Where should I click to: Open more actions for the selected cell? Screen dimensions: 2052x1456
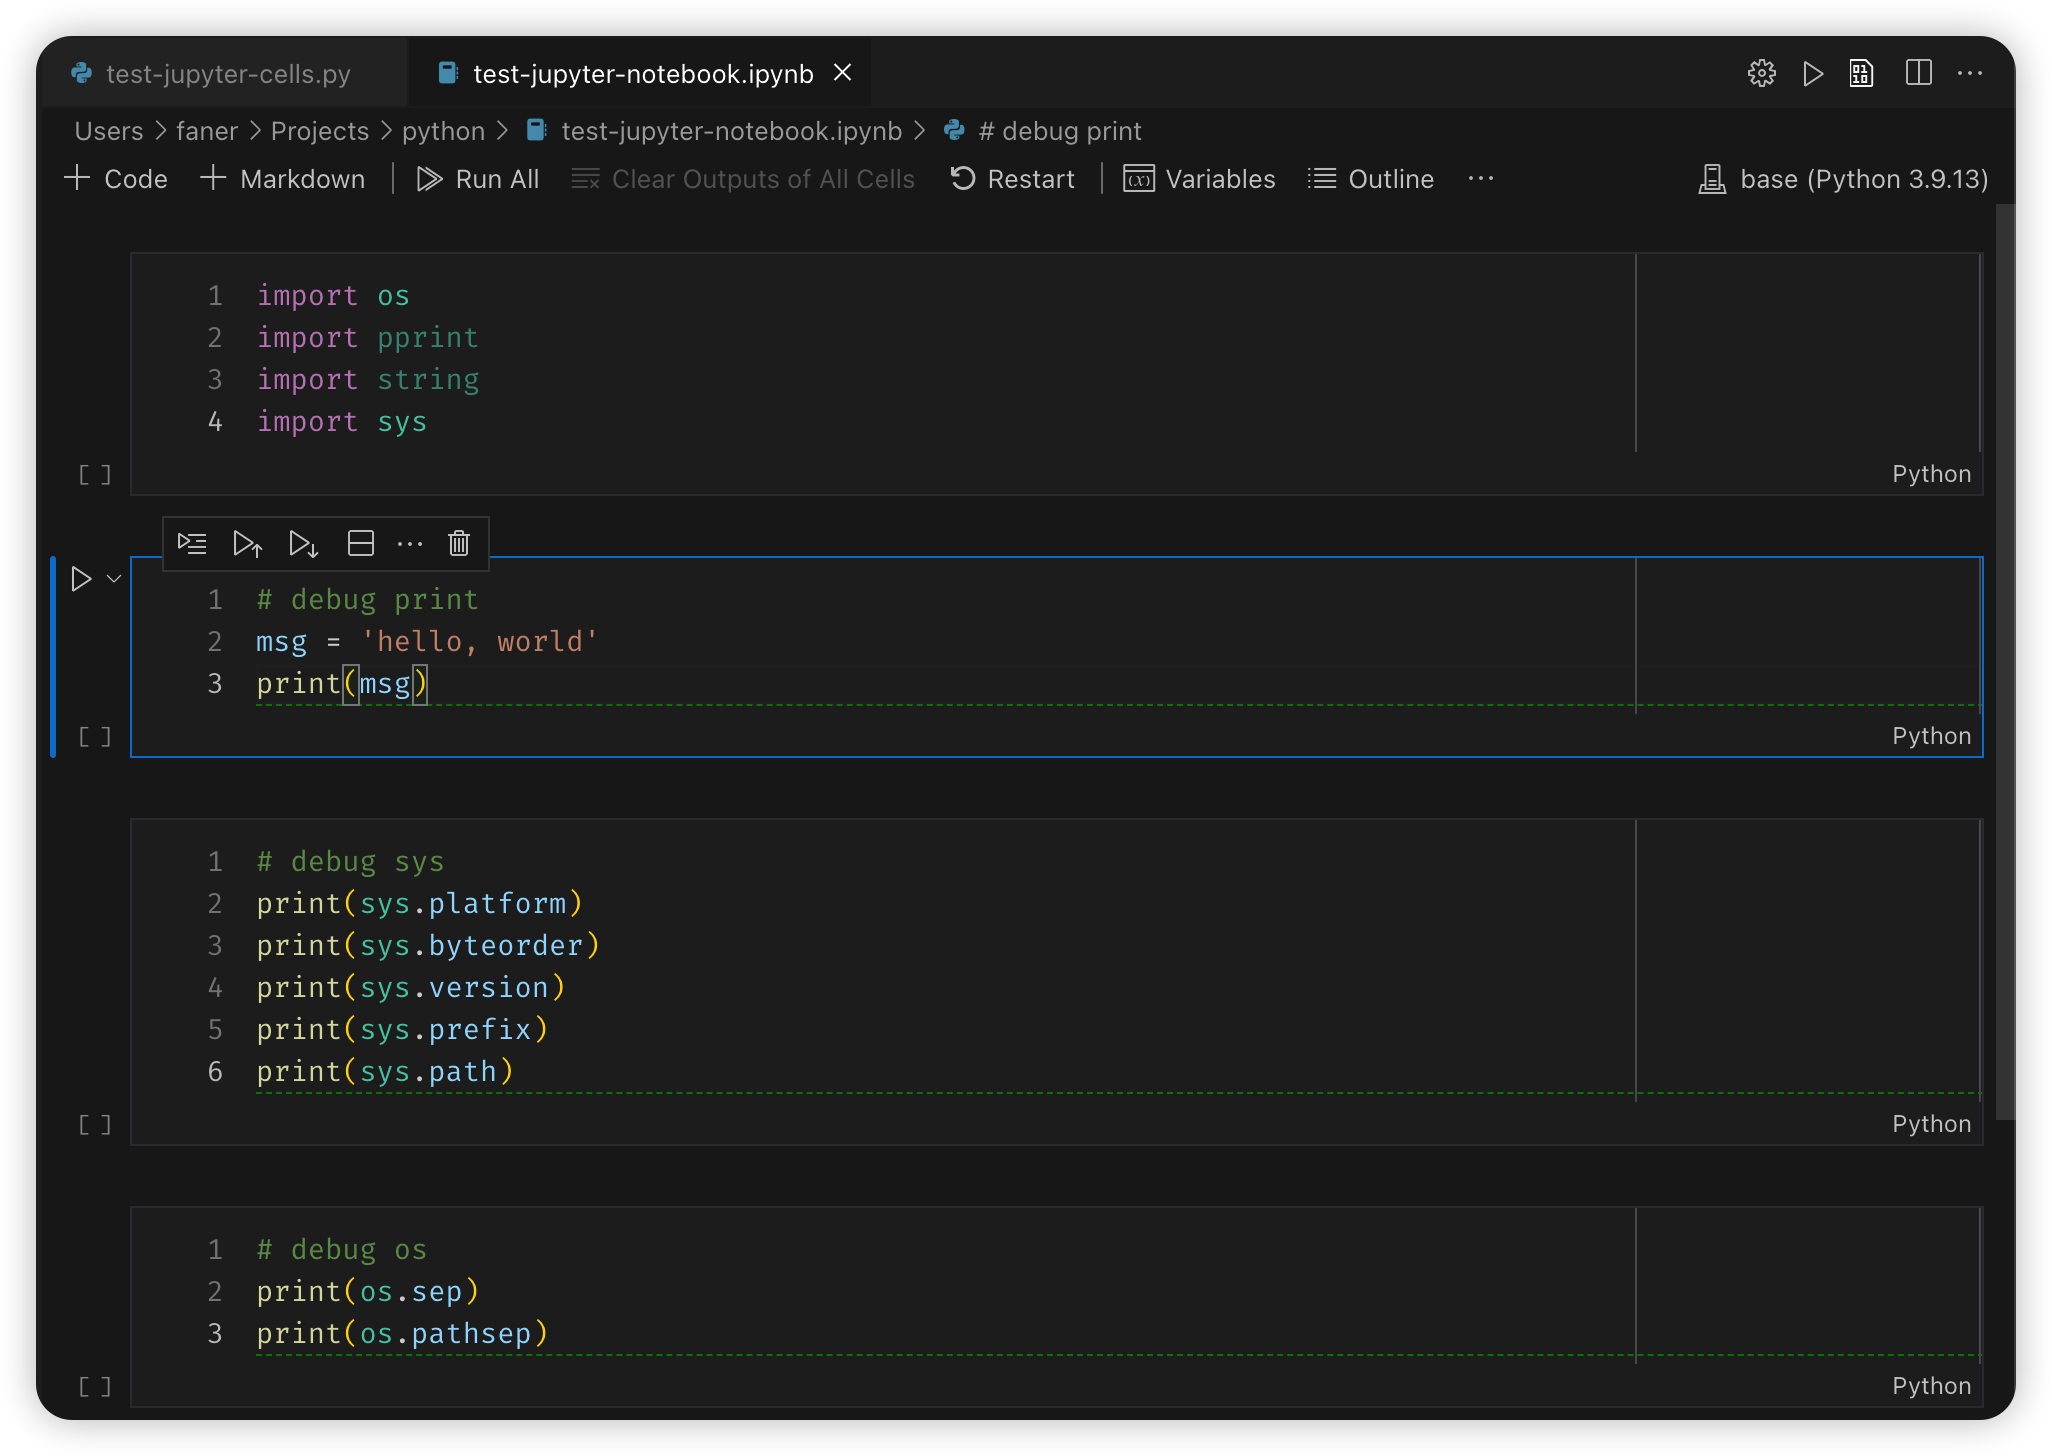(411, 543)
